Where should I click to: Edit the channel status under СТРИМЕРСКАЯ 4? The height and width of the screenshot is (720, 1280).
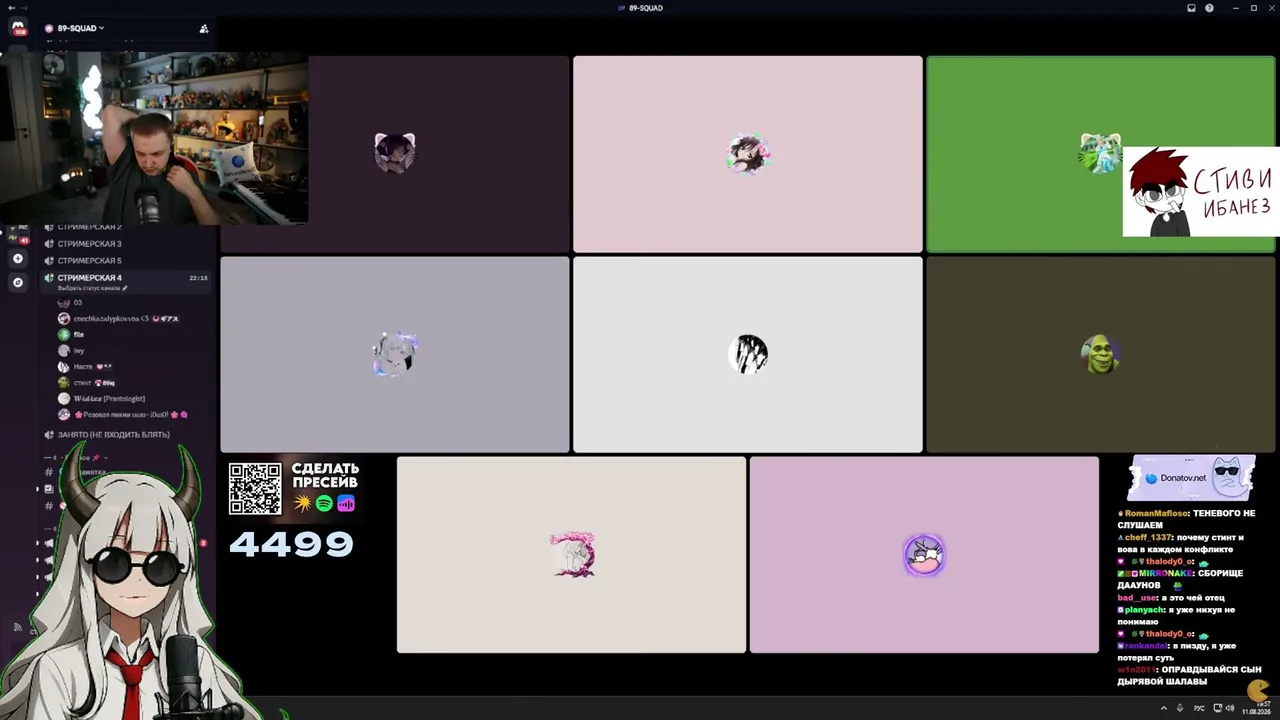pos(93,288)
